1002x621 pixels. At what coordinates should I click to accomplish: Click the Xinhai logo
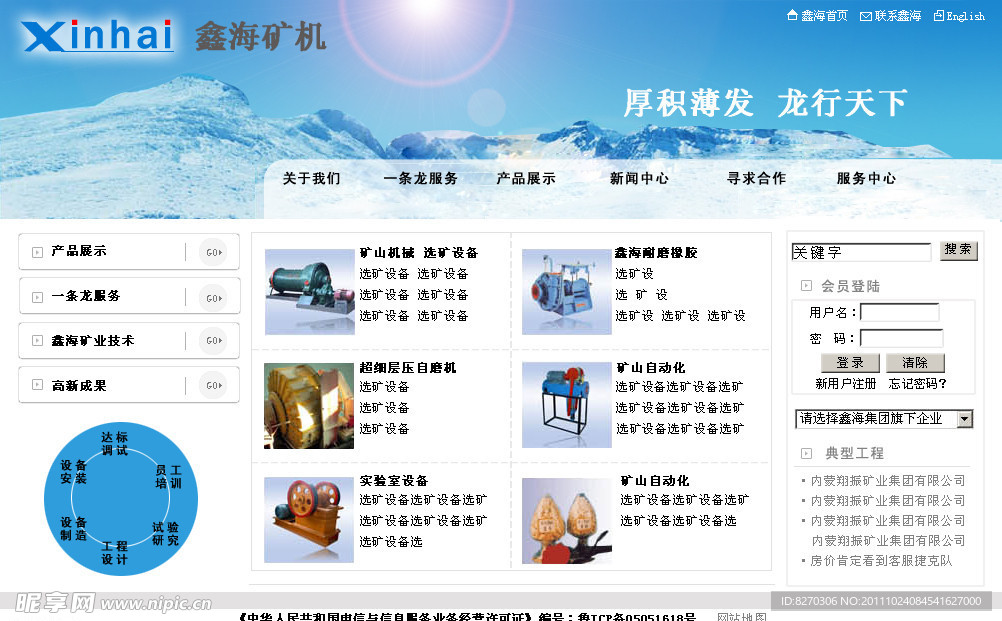(x=96, y=36)
